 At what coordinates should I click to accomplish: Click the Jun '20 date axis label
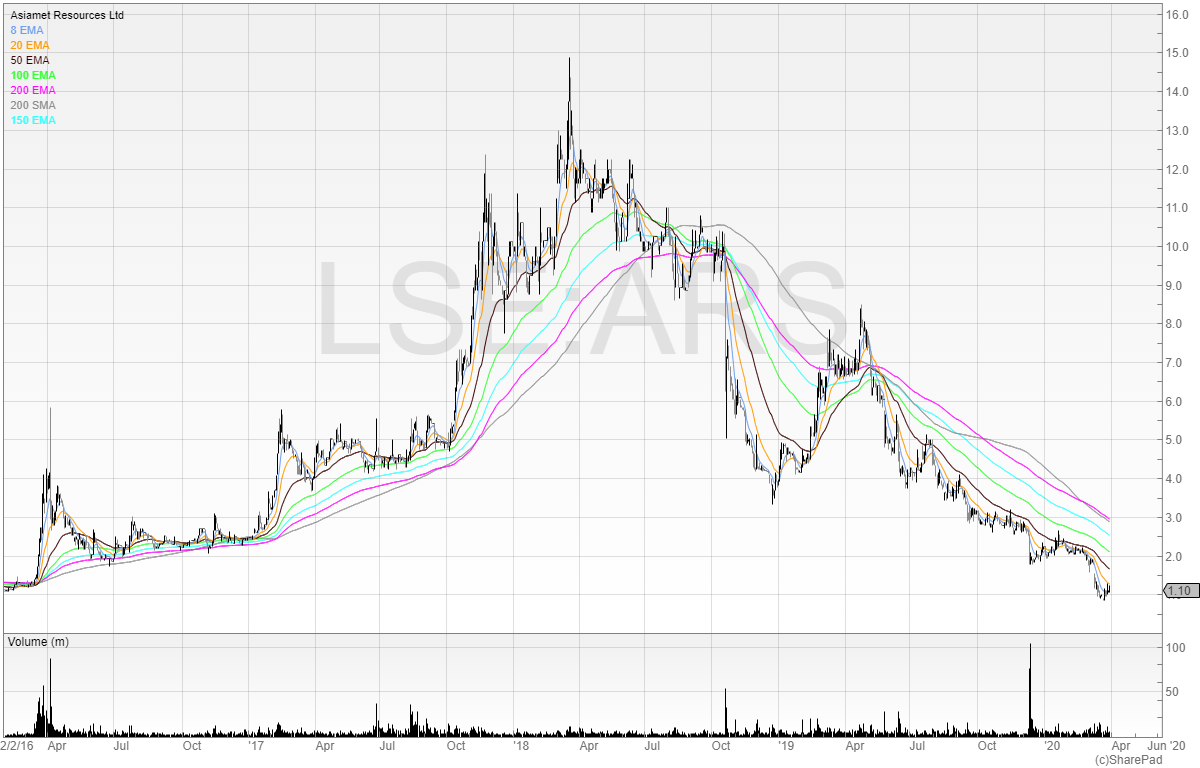[1165, 745]
